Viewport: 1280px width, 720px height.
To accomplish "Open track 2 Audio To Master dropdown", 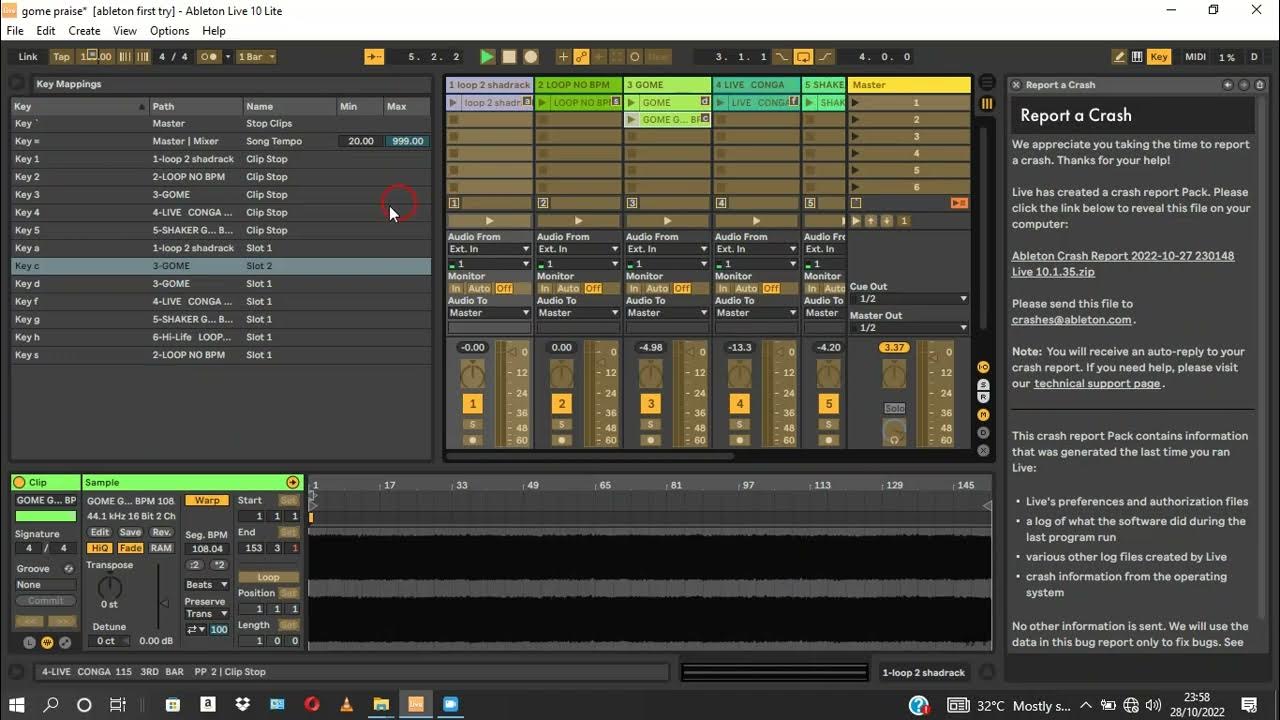I will coord(578,313).
